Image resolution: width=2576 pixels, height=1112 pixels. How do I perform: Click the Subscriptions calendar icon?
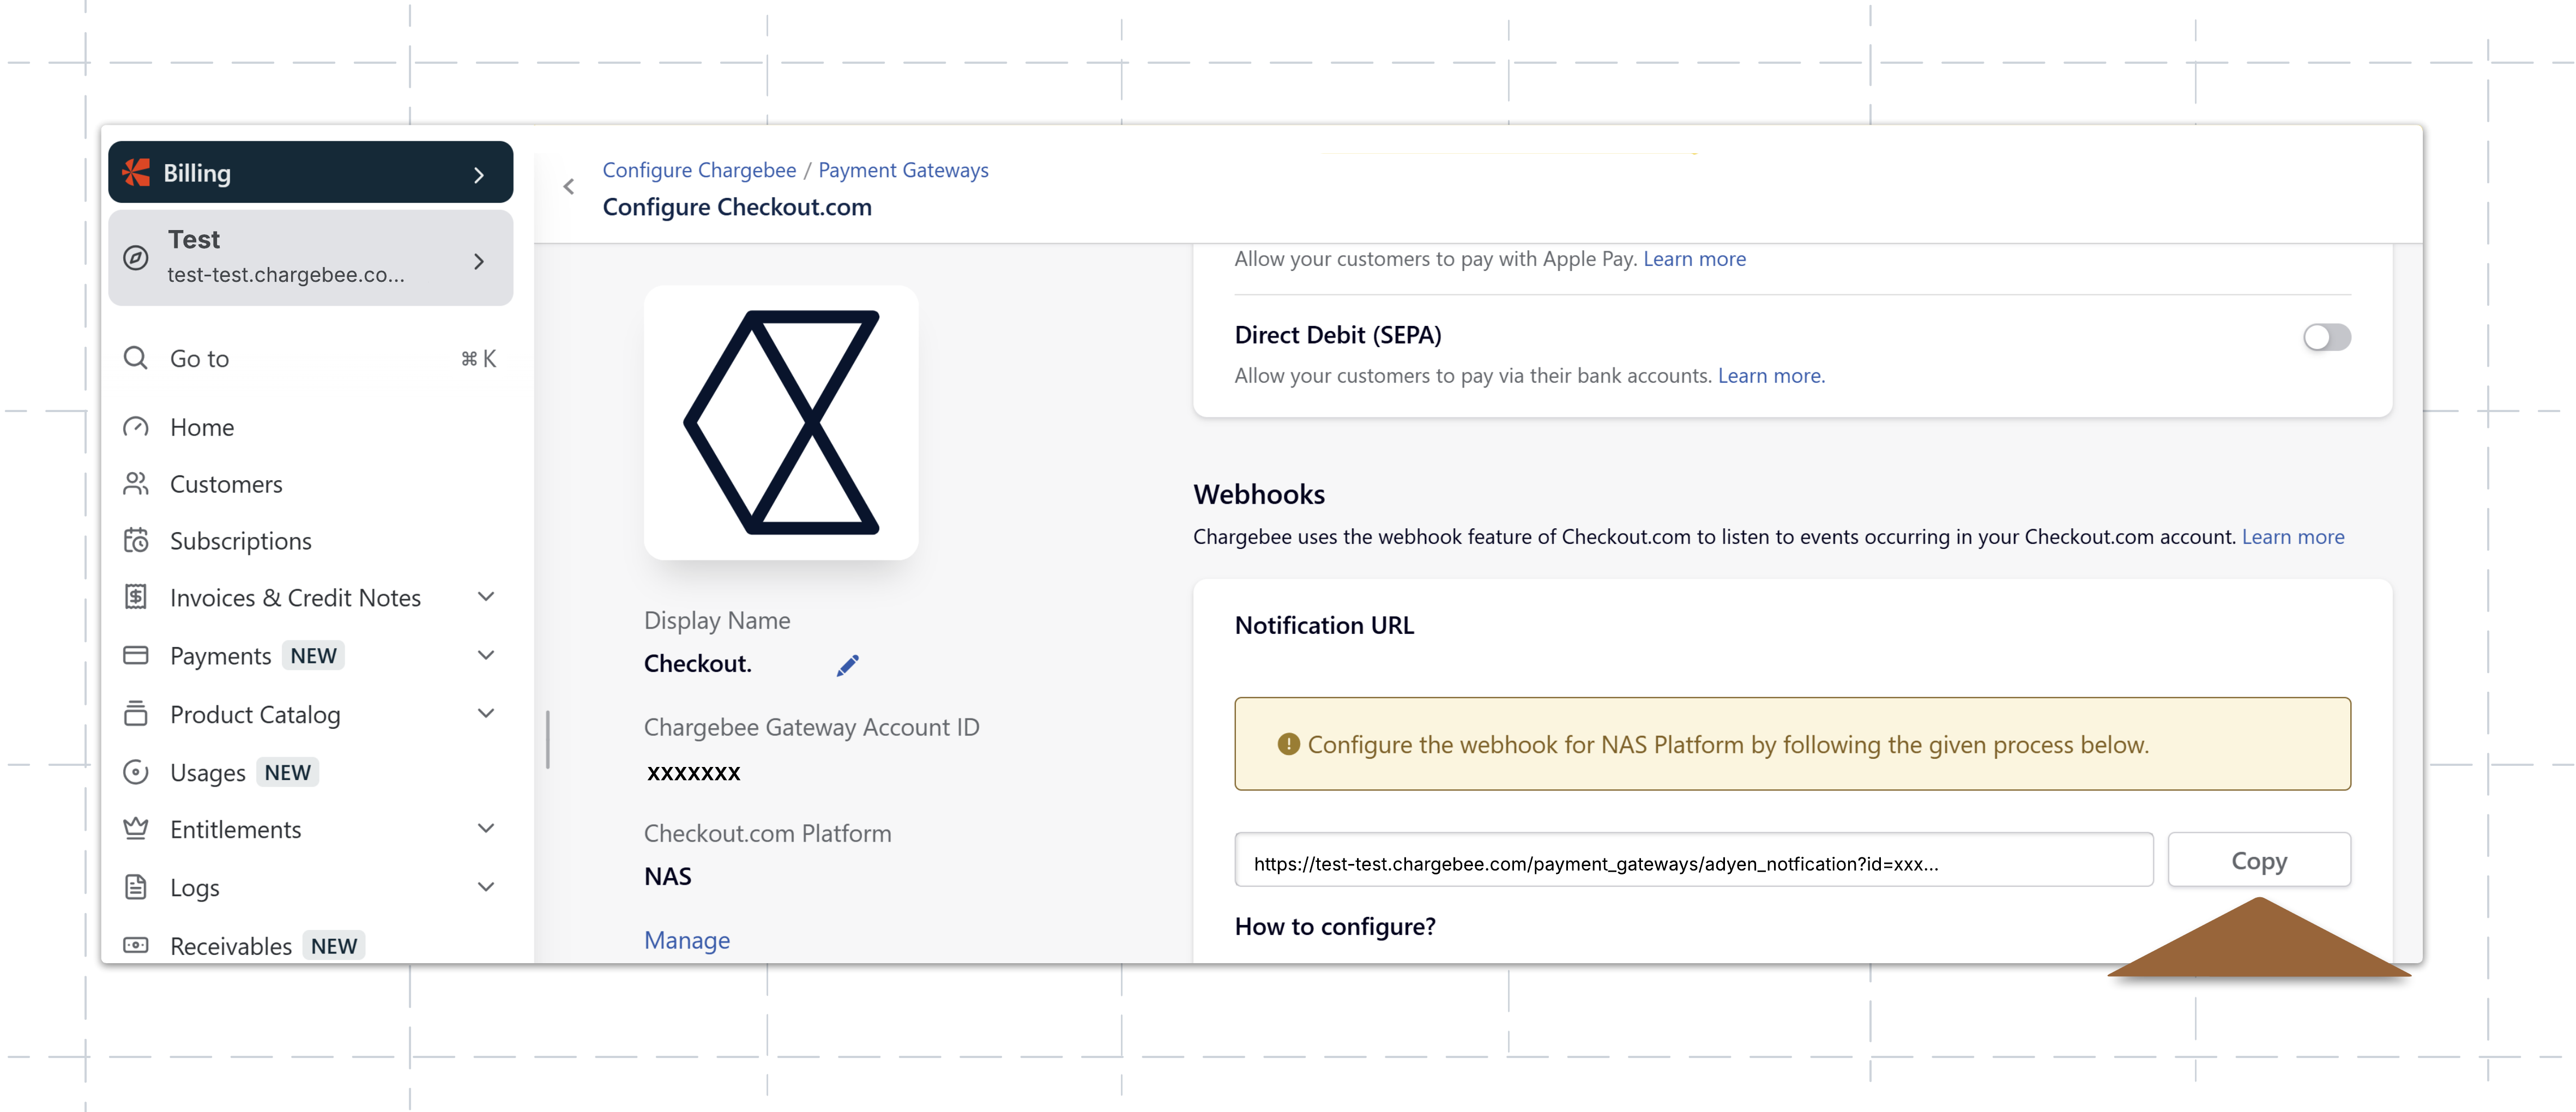click(x=136, y=541)
